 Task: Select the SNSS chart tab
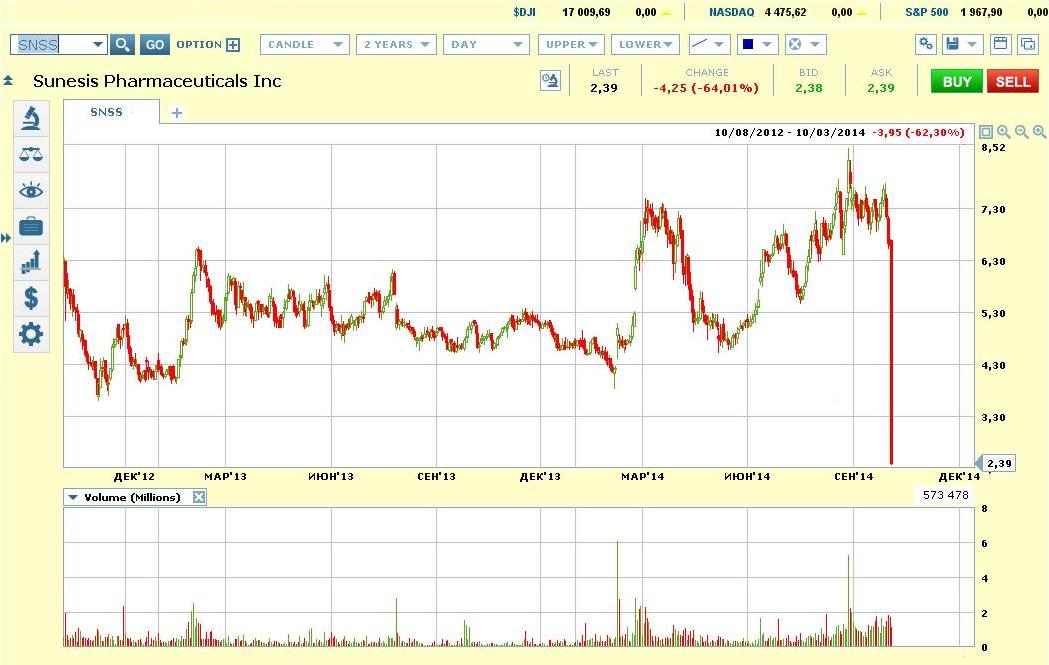pyautogui.click(x=107, y=113)
